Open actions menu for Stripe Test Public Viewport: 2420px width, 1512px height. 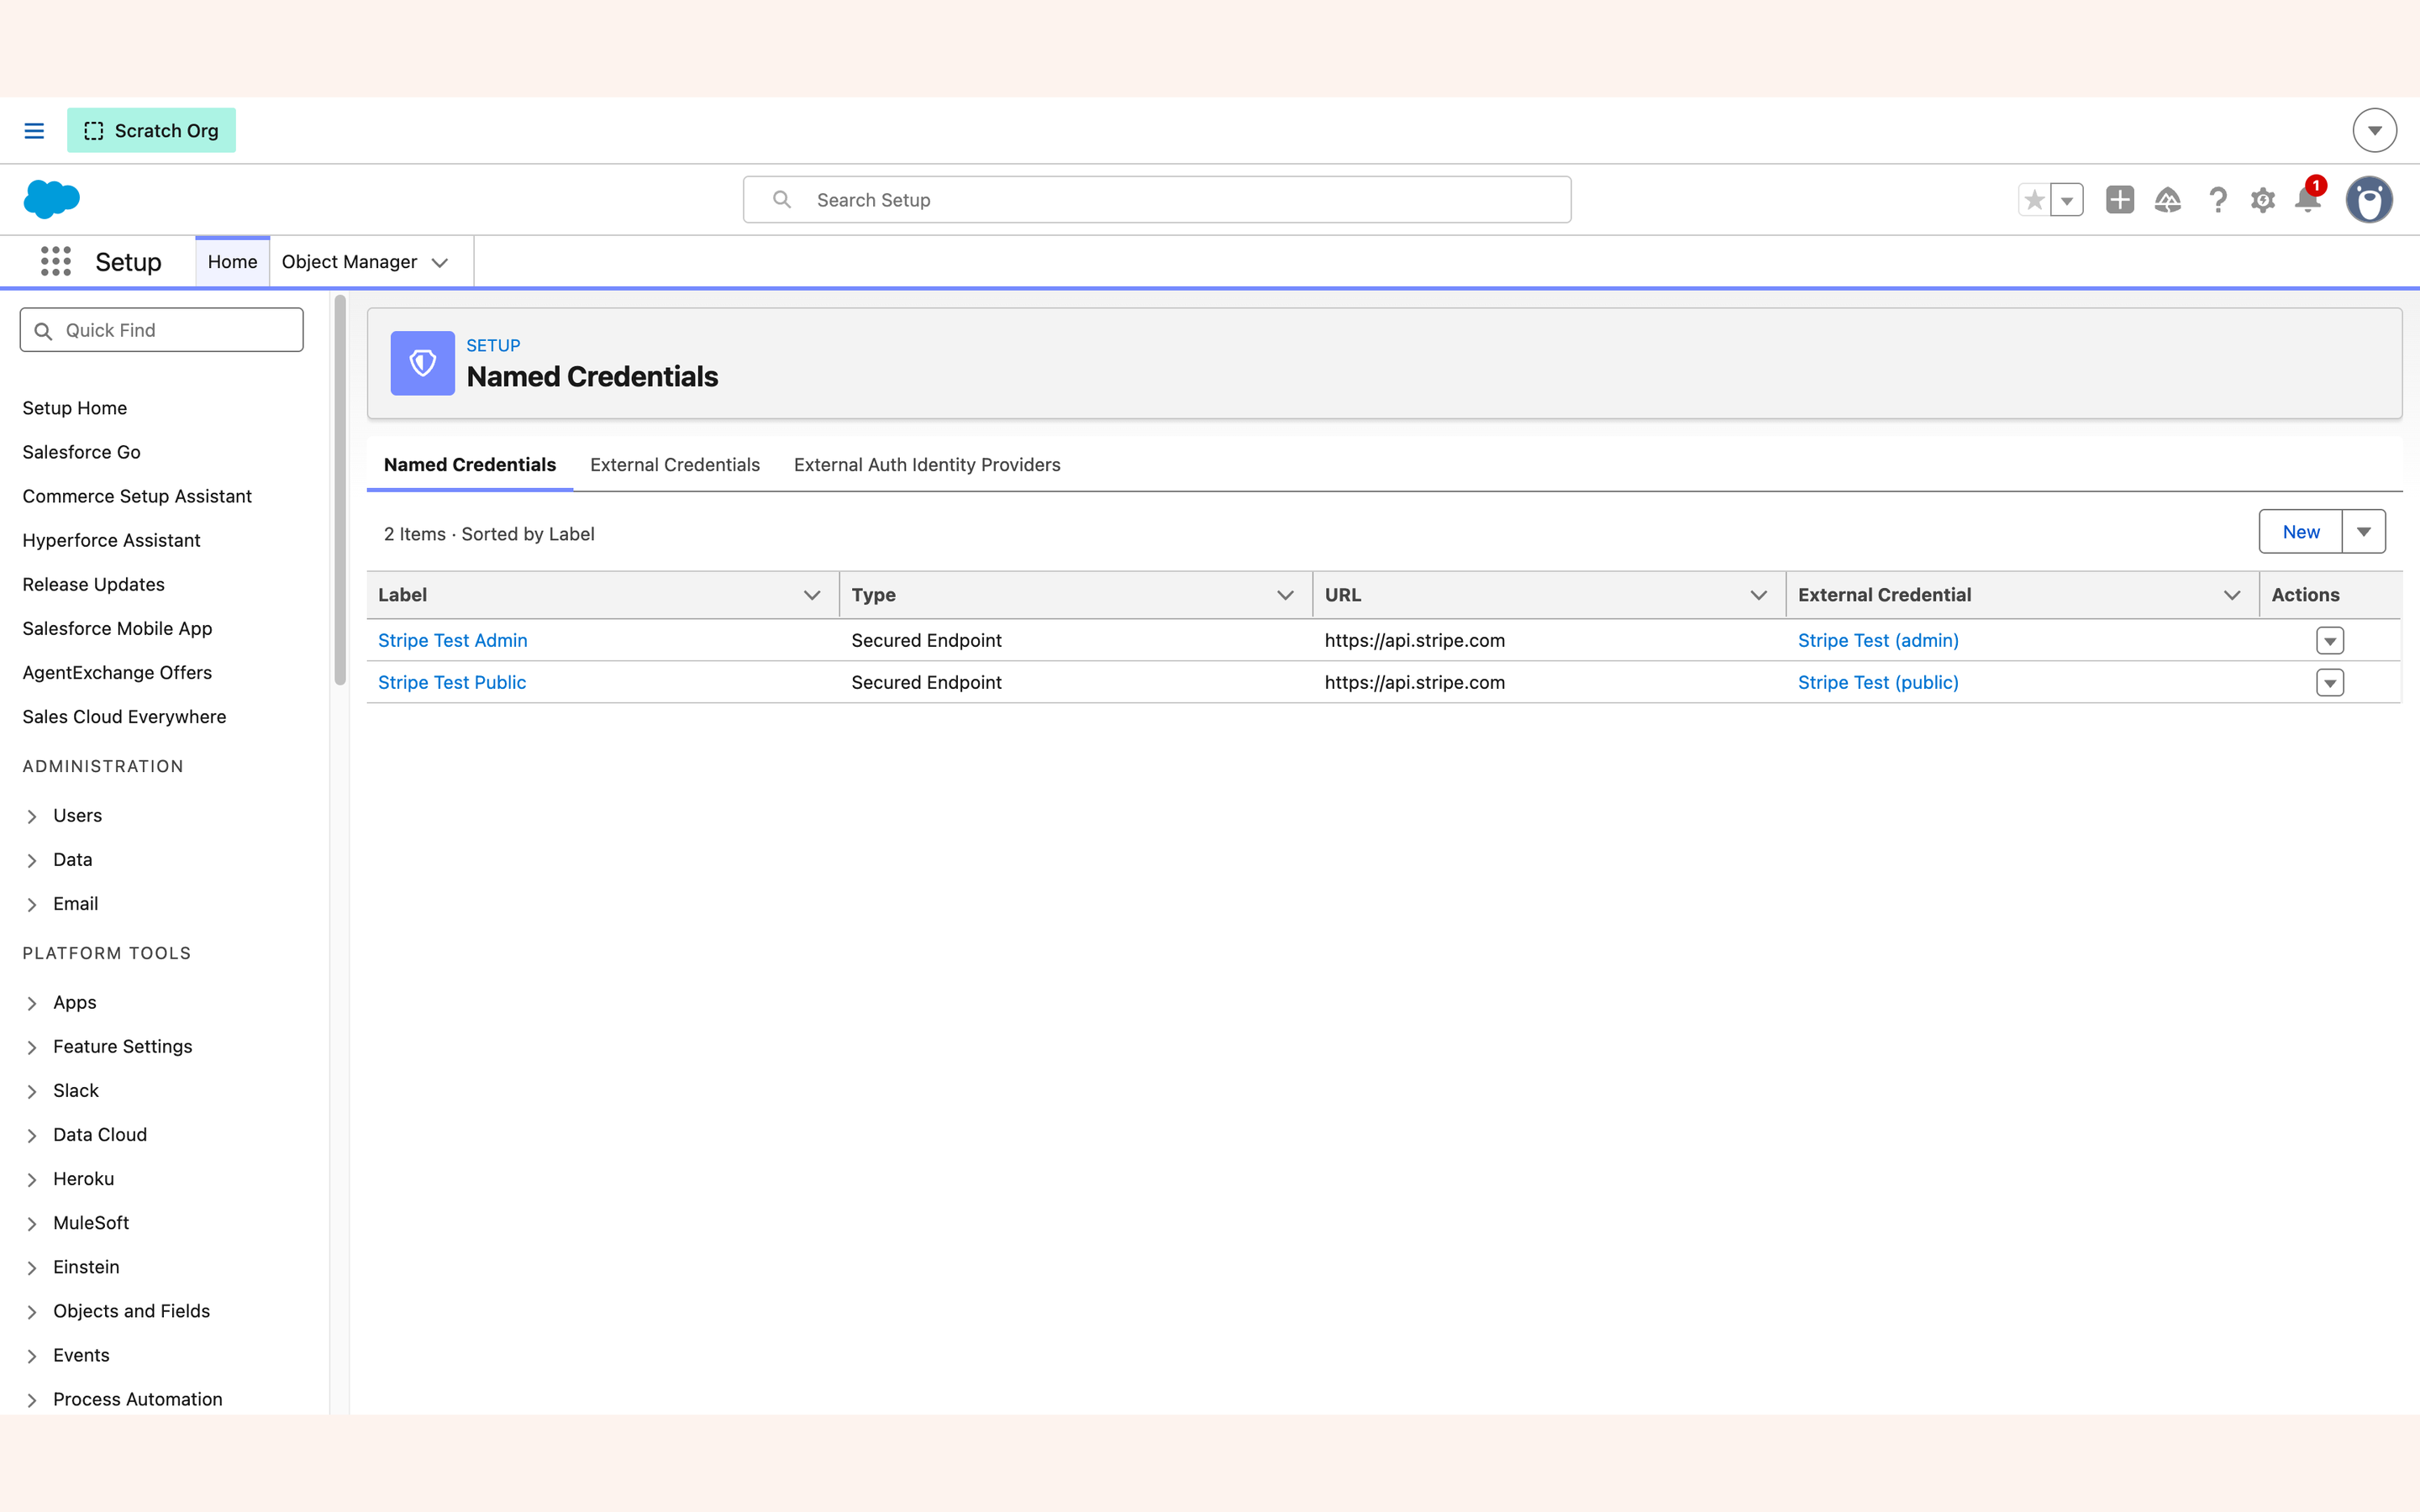pyautogui.click(x=2330, y=683)
